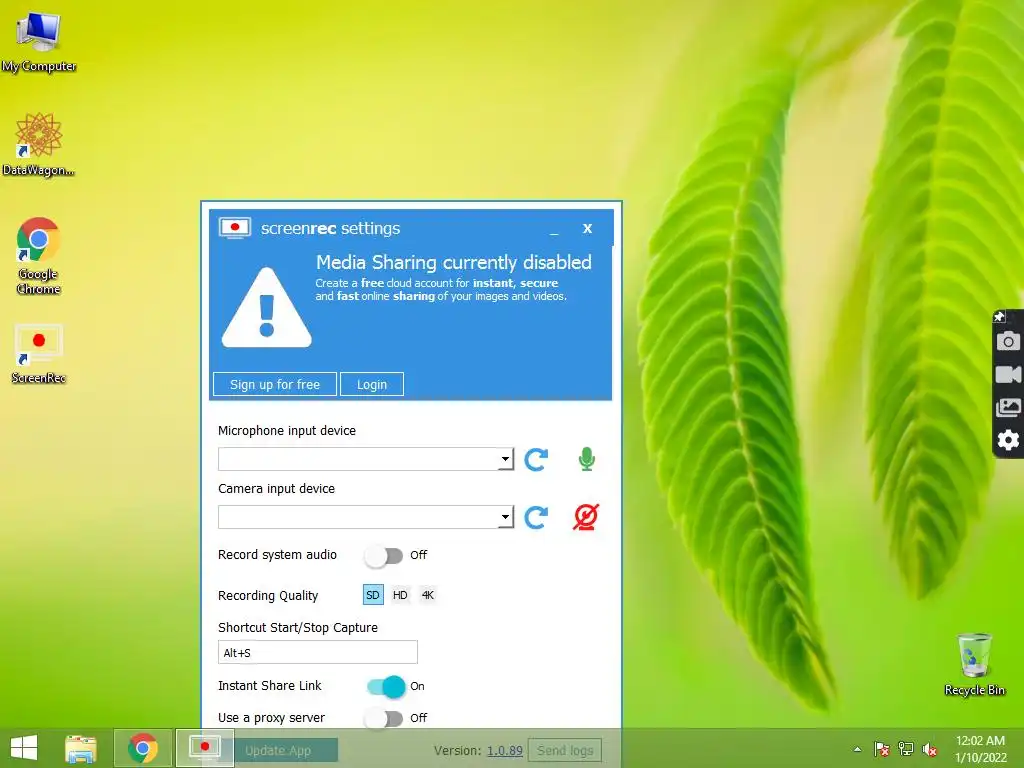This screenshot has width=1024, height=768.
Task: Click the muted volume tray icon
Action: (x=930, y=749)
